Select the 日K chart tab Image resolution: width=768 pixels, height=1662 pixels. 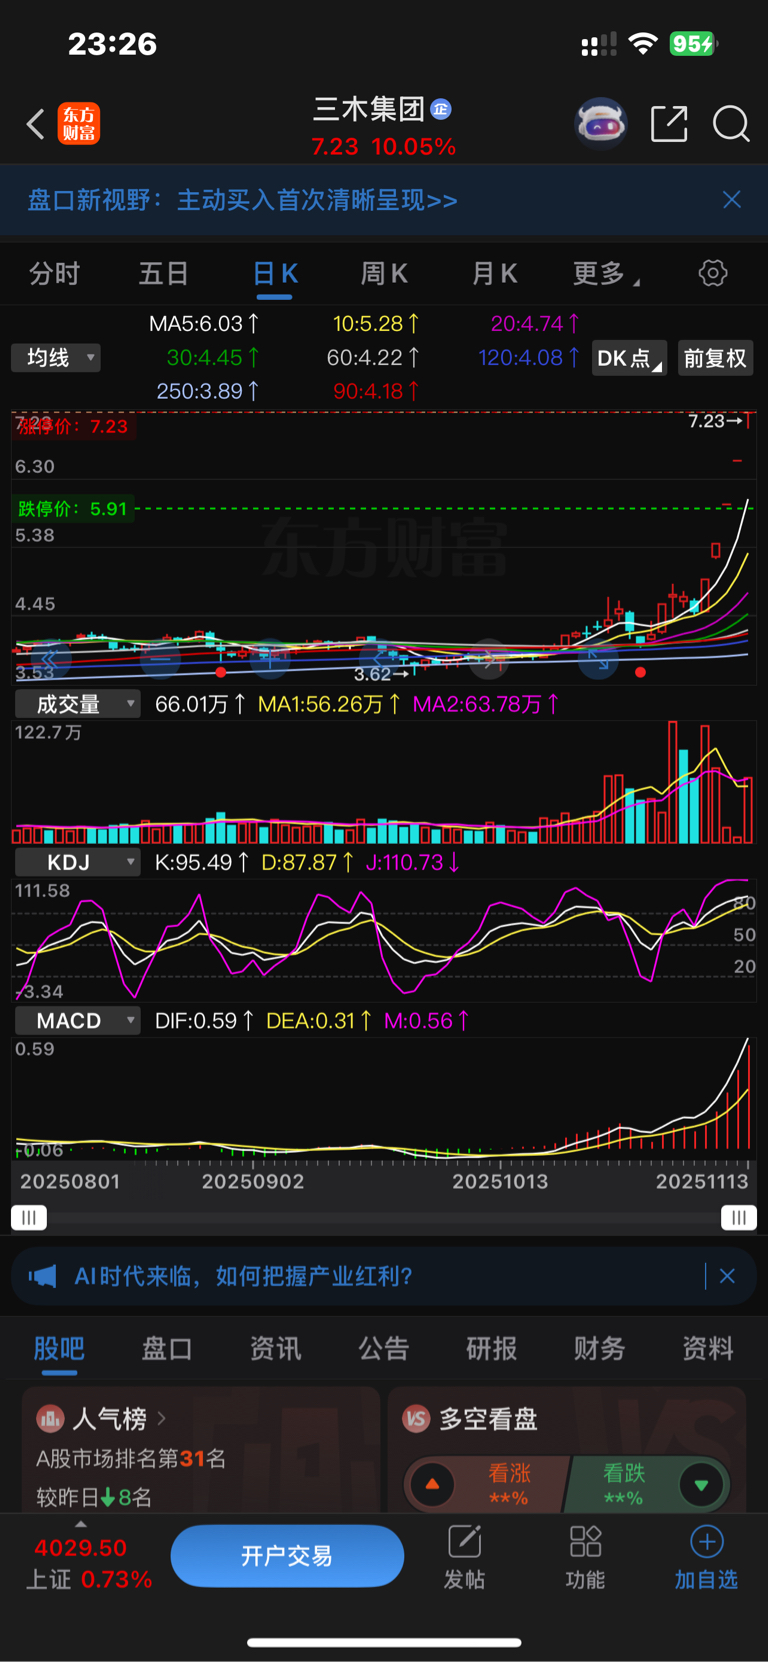point(275,274)
